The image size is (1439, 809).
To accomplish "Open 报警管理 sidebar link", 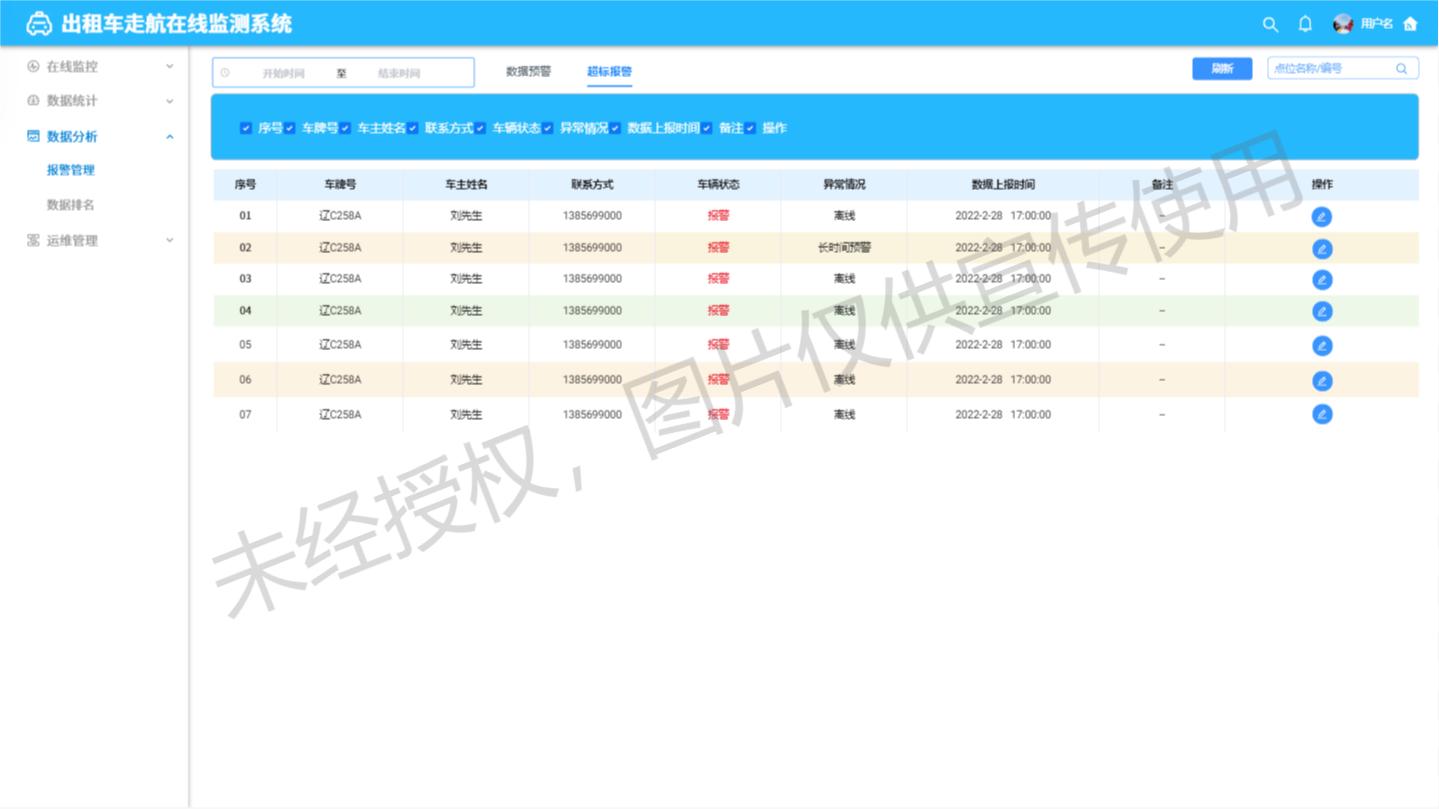I will (70, 170).
